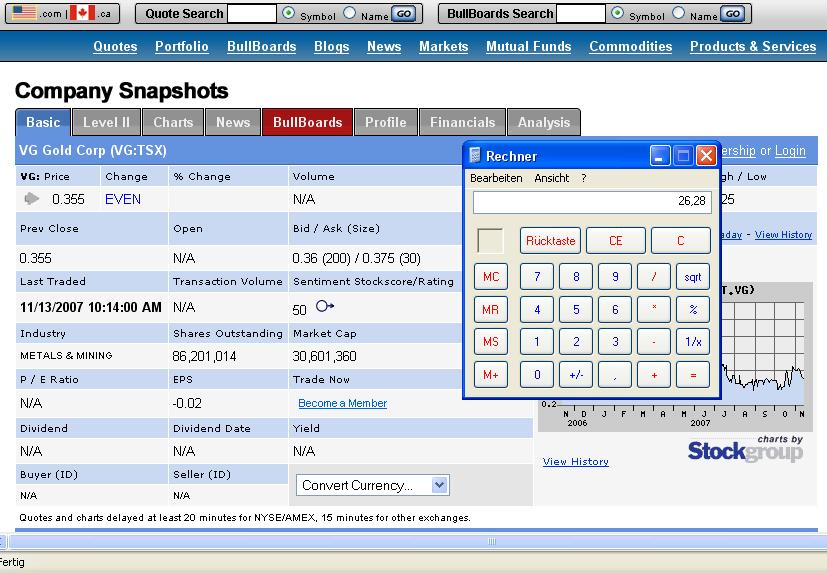Image resolution: width=827 pixels, height=573 pixels.
Task: Click digit 0 on the calculator
Action: [x=537, y=375]
